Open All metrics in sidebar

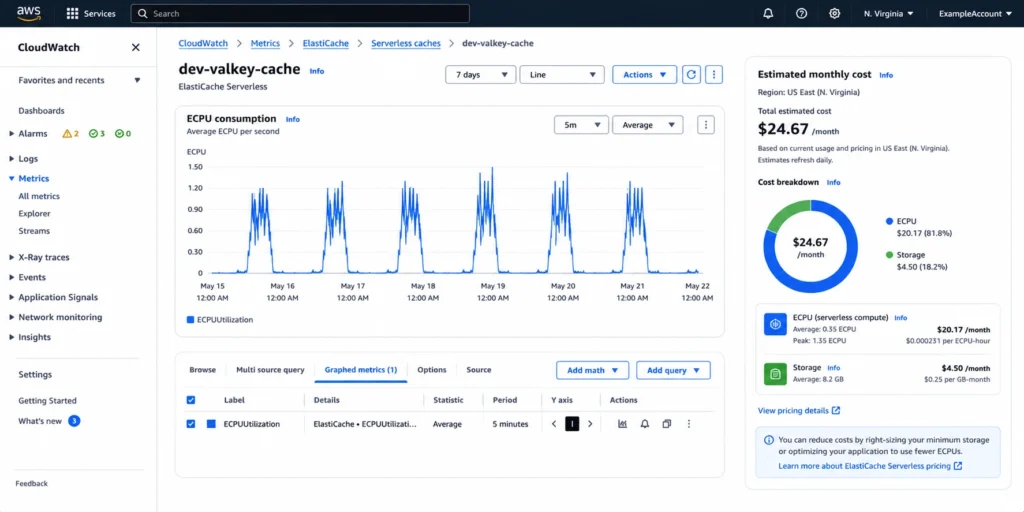pyautogui.click(x=39, y=196)
